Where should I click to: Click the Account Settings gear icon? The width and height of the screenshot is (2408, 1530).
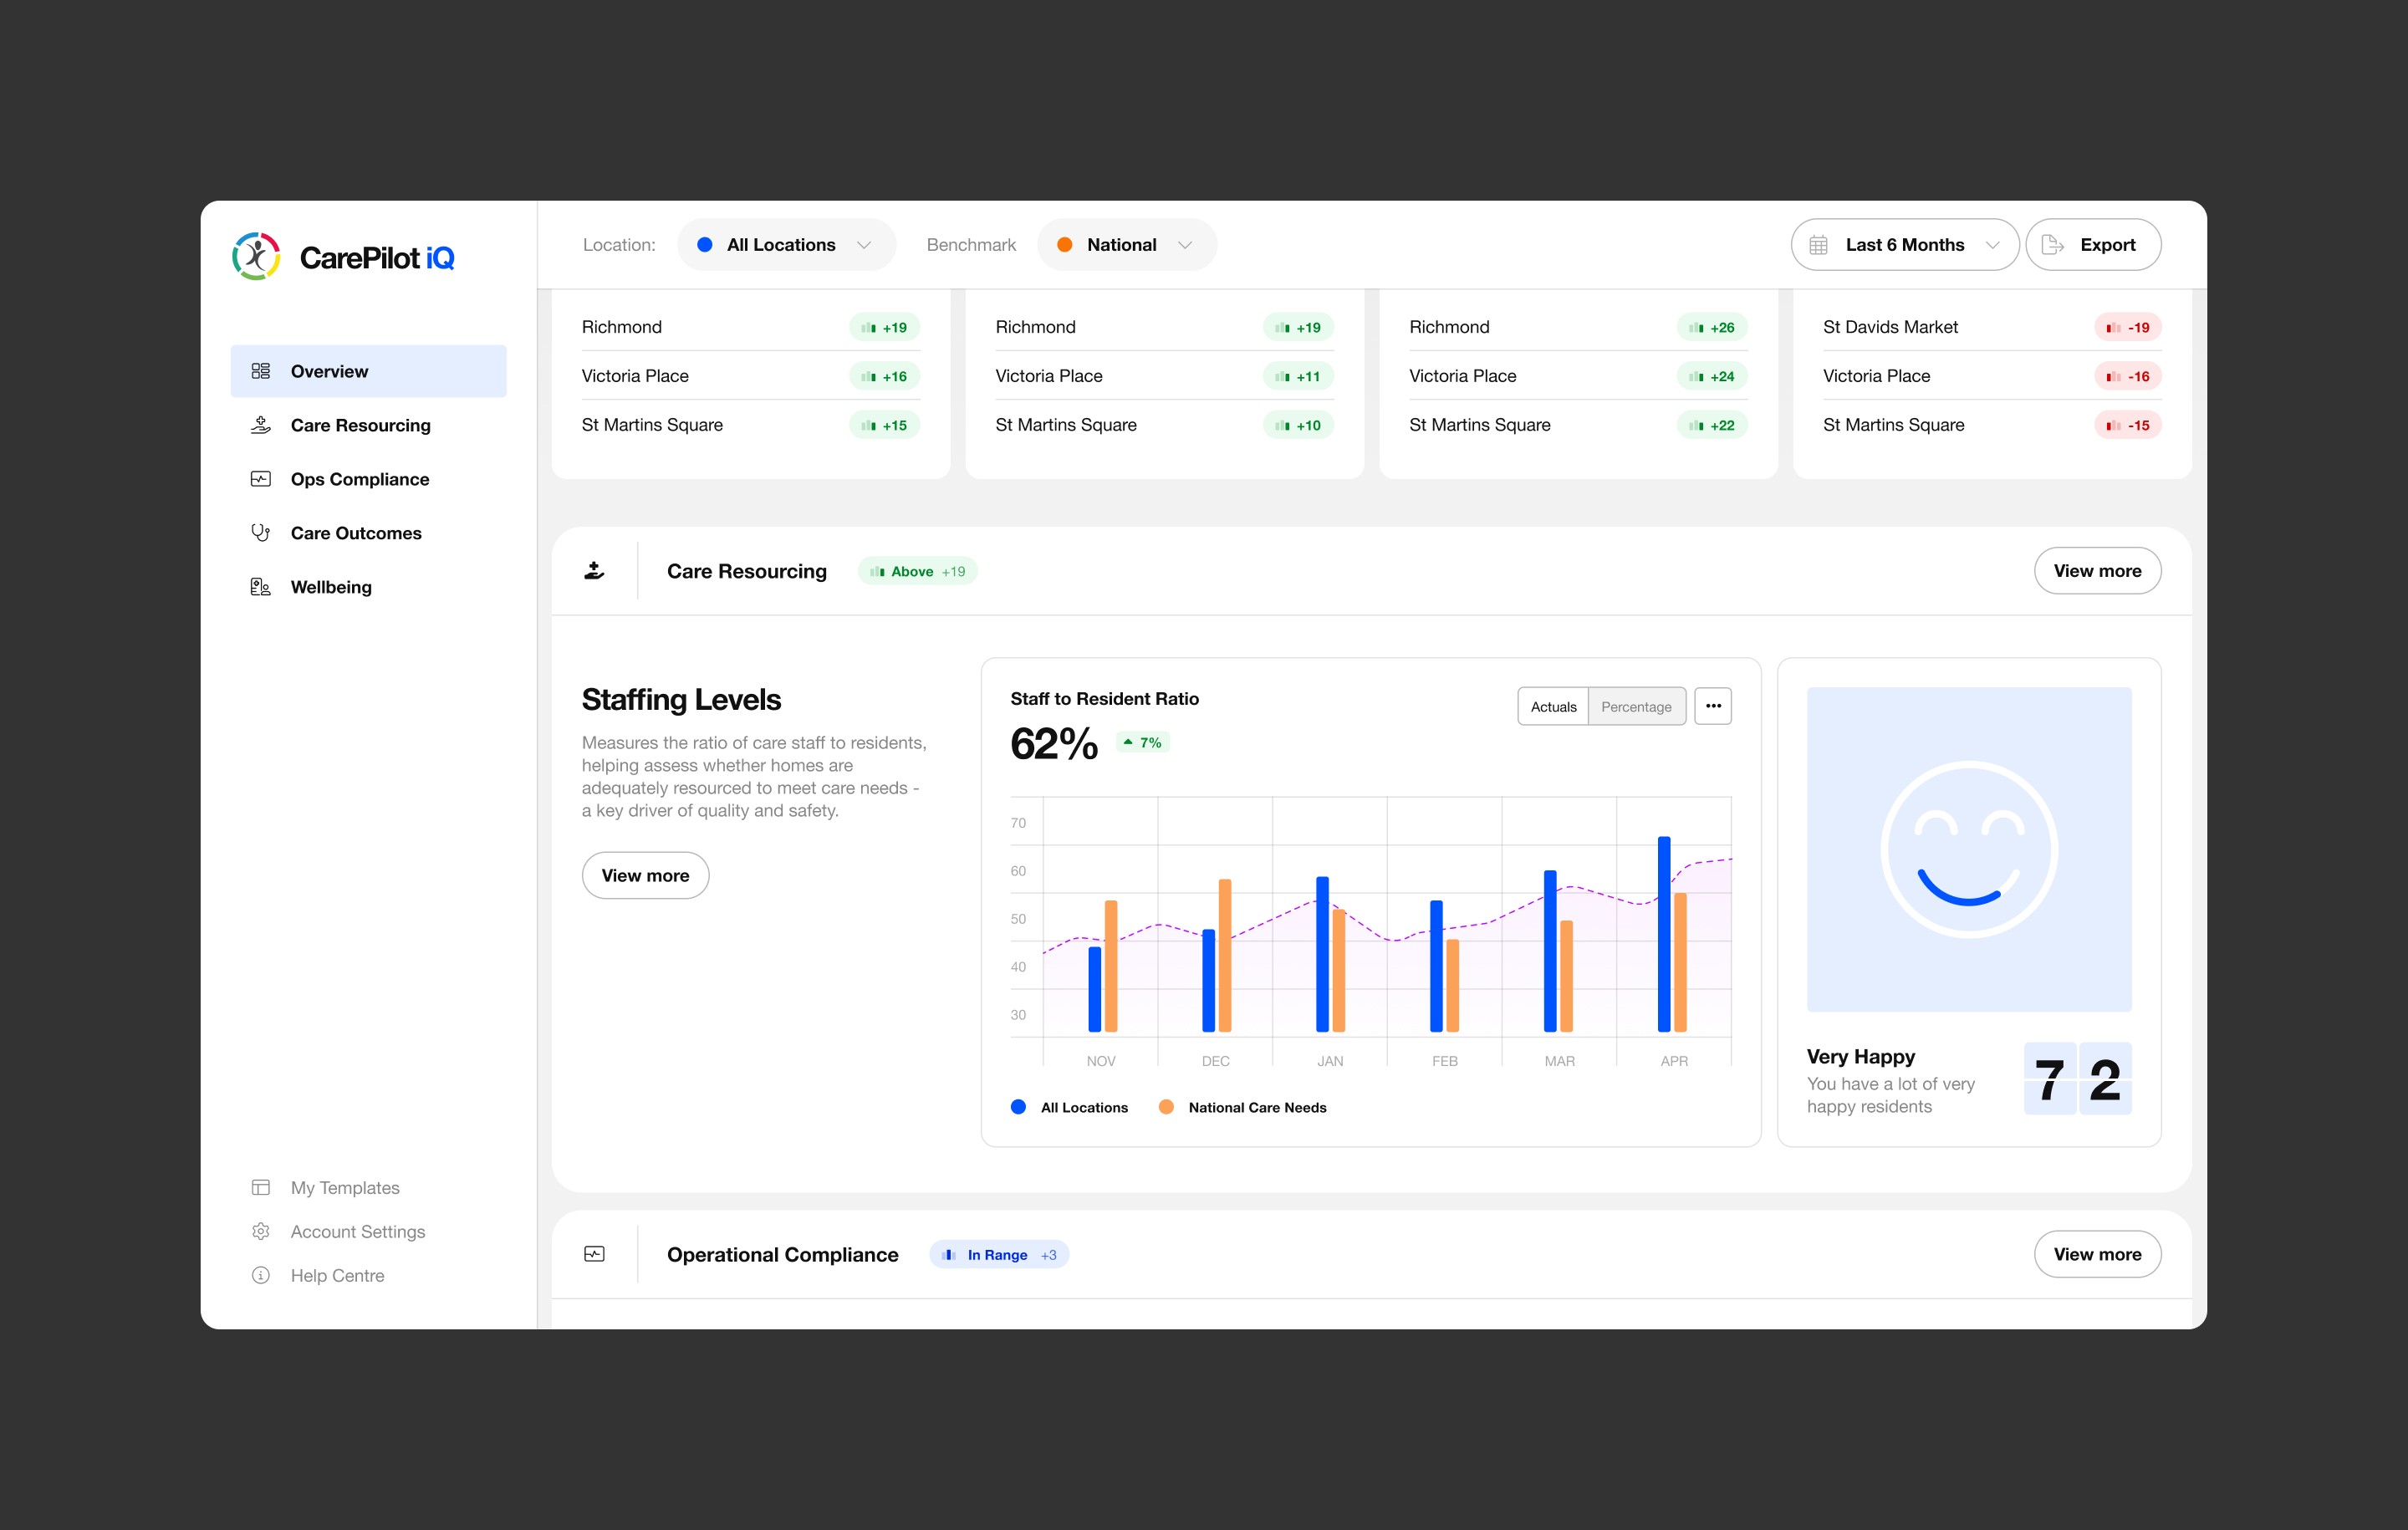click(261, 1231)
